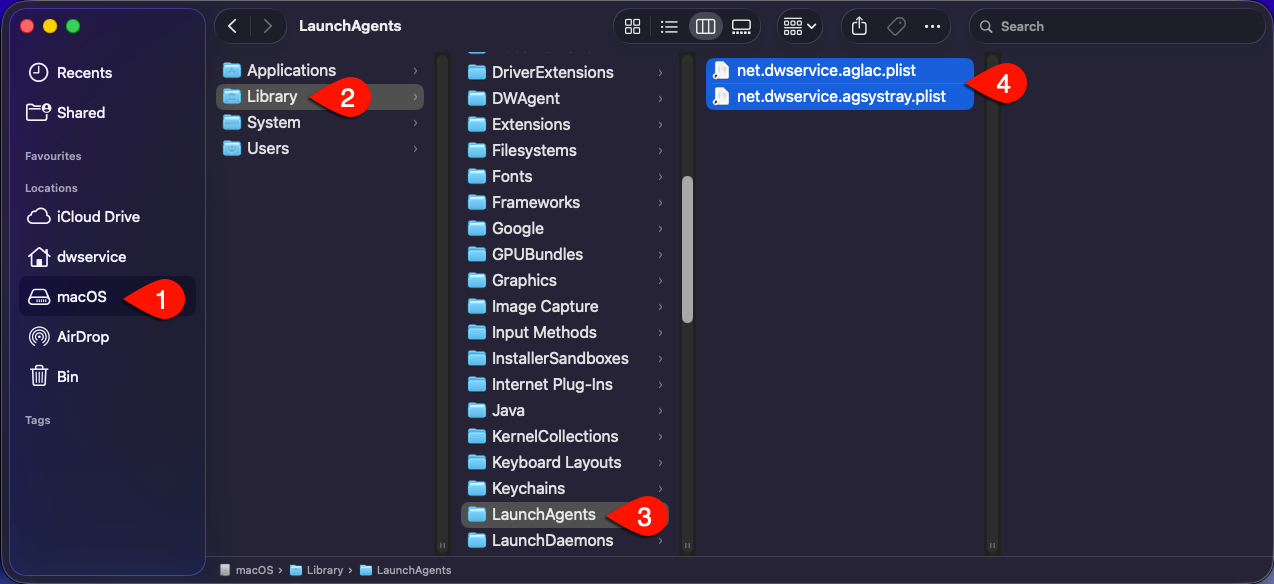This screenshot has width=1274, height=584.
Task: Click the Search field
Action: click(1117, 26)
